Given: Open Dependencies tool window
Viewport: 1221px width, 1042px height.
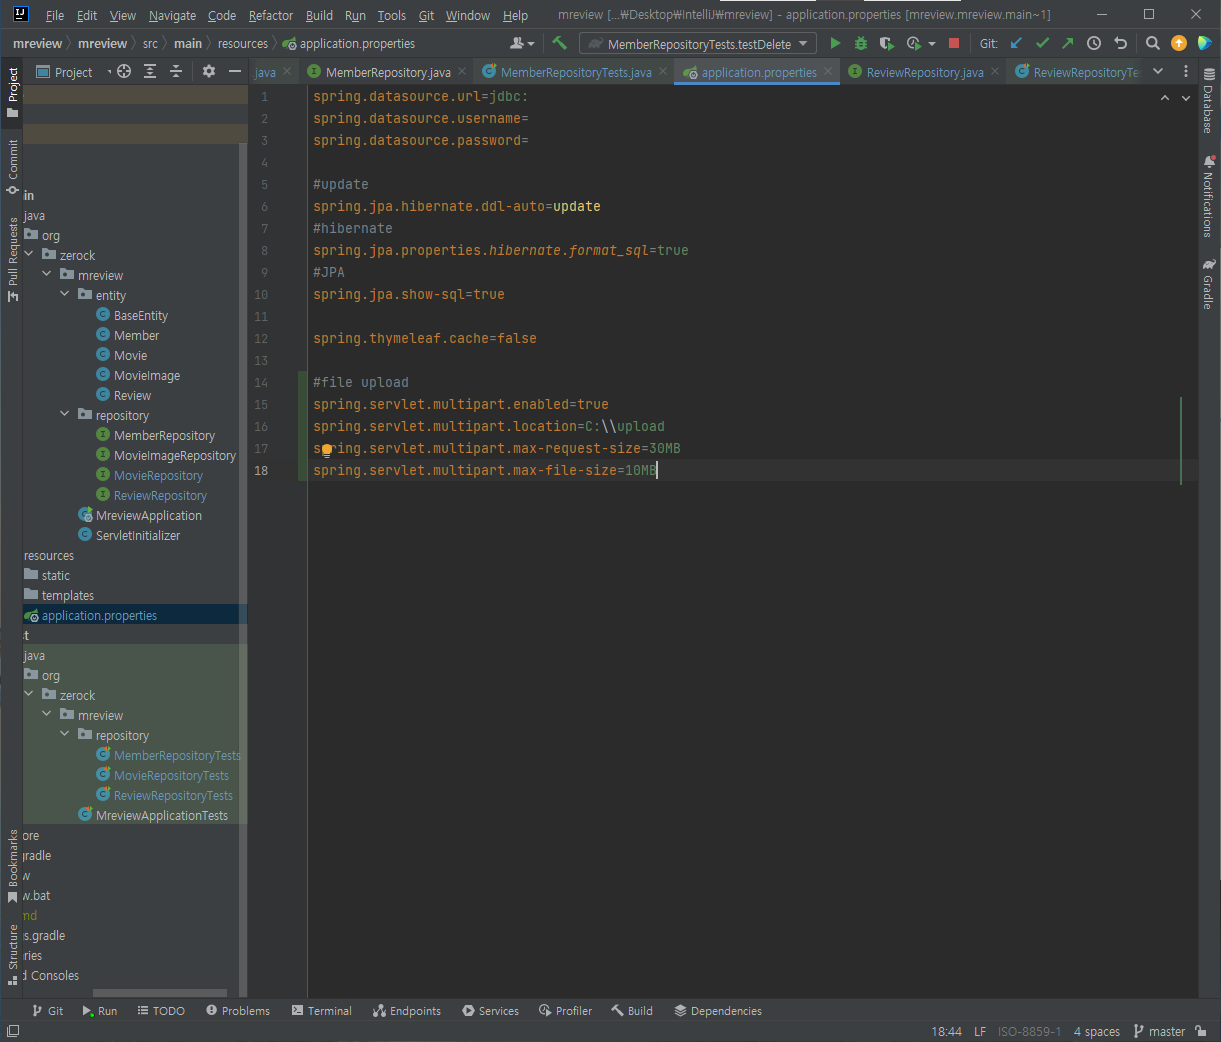Looking at the screenshot, I should tap(718, 1011).
